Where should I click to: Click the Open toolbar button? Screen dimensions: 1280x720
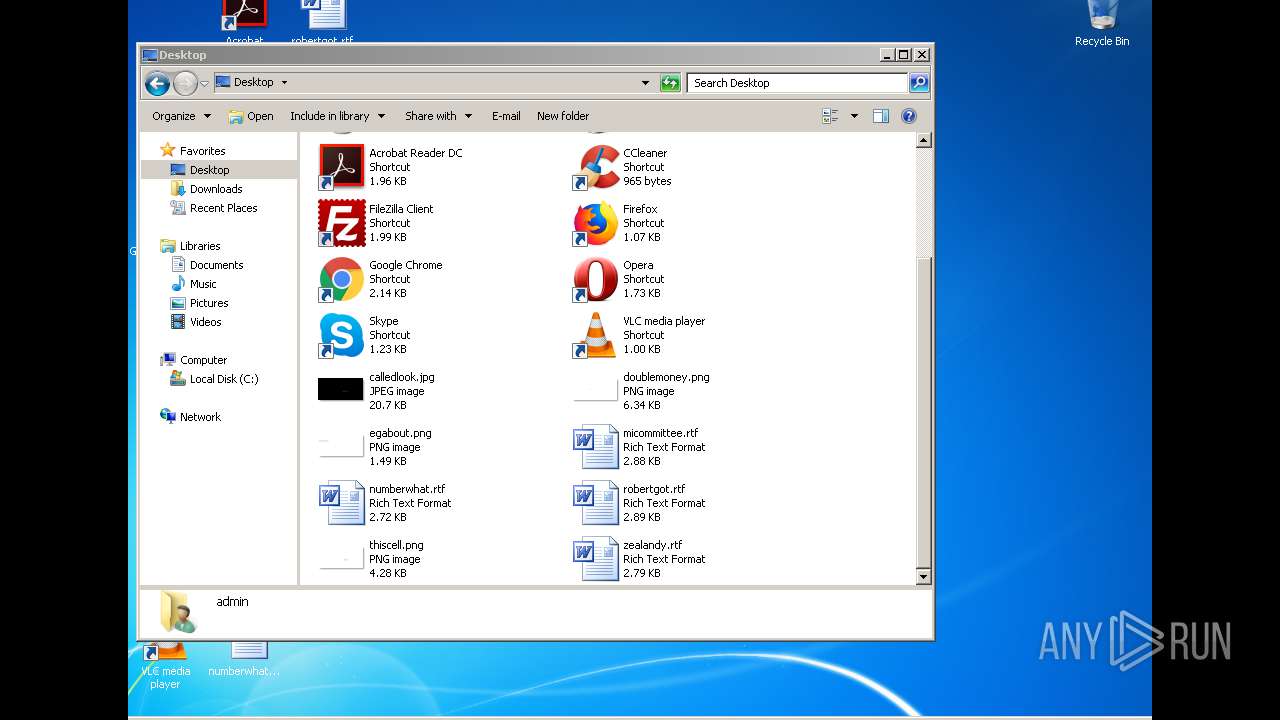[x=250, y=116]
